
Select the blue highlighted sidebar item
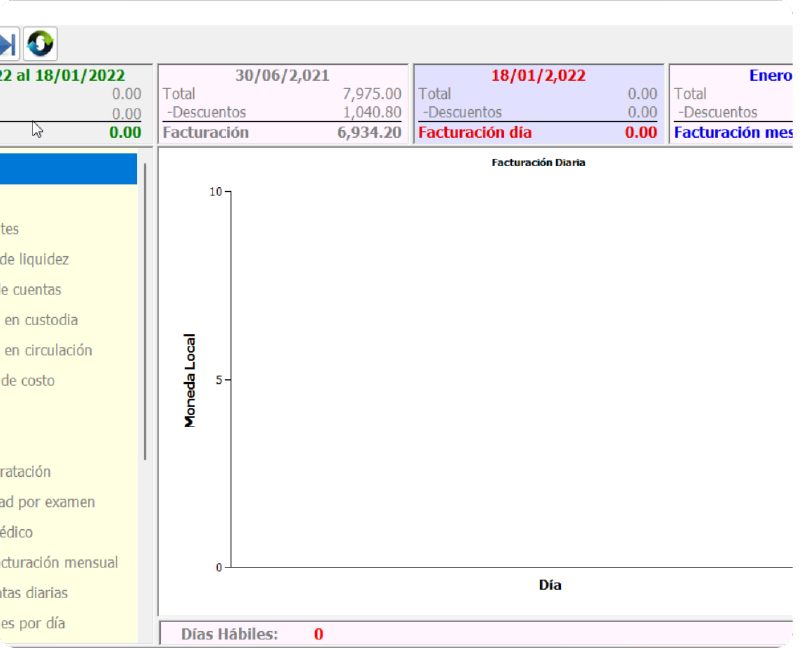tap(67, 169)
